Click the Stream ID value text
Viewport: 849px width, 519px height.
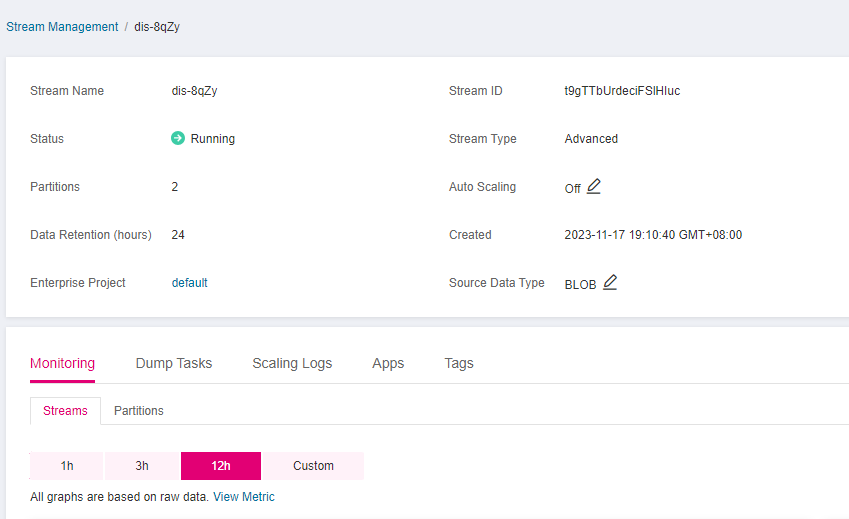[x=622, y=90]
